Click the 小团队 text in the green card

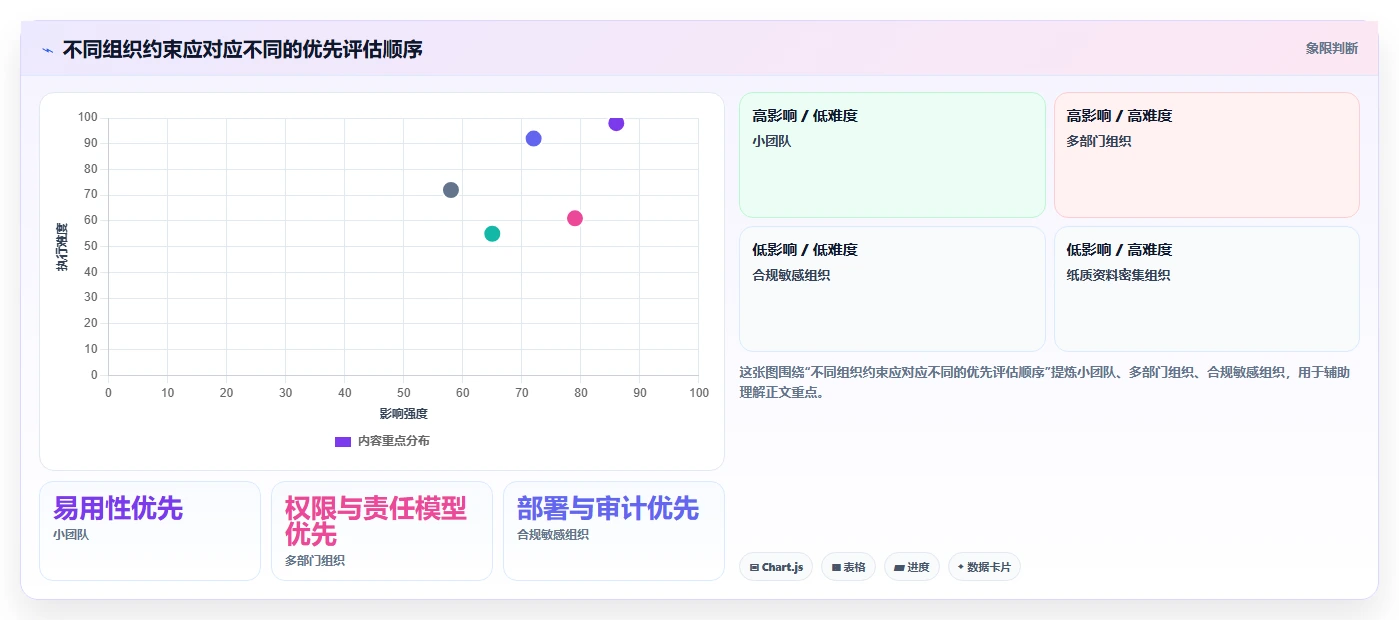click(x=772, y=141)
